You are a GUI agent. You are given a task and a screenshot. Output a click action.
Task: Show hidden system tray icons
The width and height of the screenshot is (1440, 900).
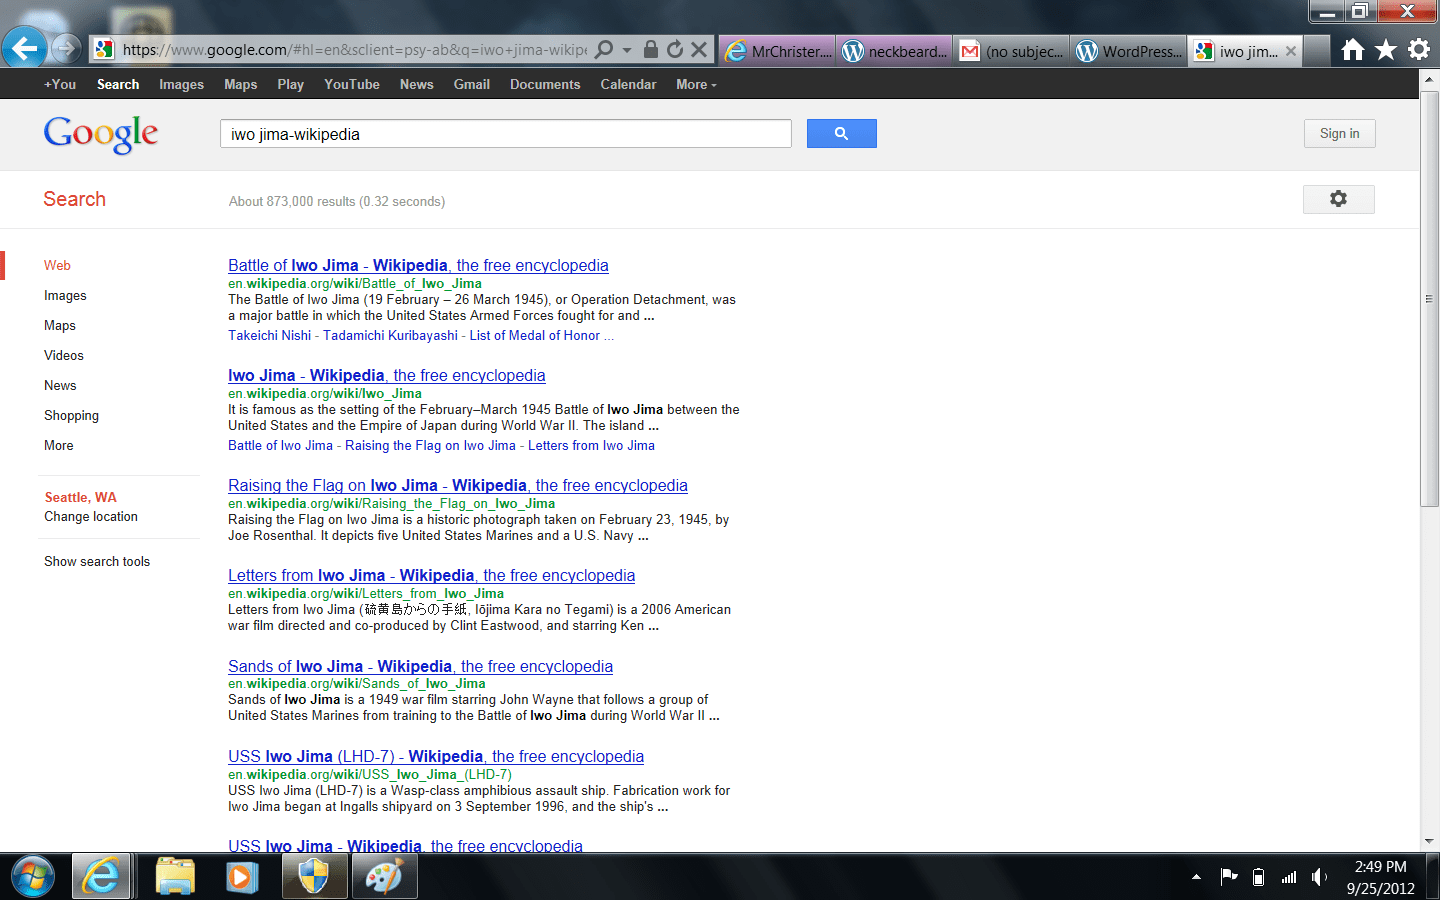pos(1196,877)
